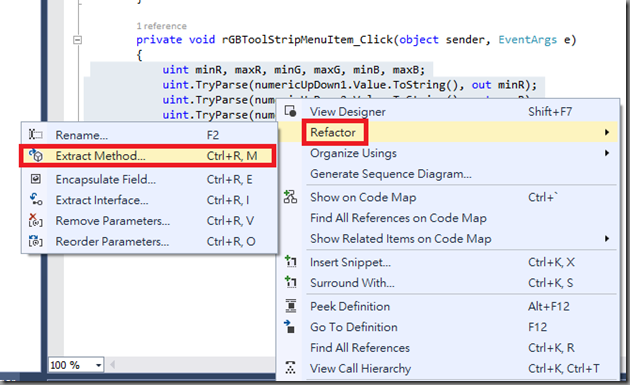Open the Refactor submenu item
Image resolution: width=630 pixels, height=385 pixels.
point(448,132)
